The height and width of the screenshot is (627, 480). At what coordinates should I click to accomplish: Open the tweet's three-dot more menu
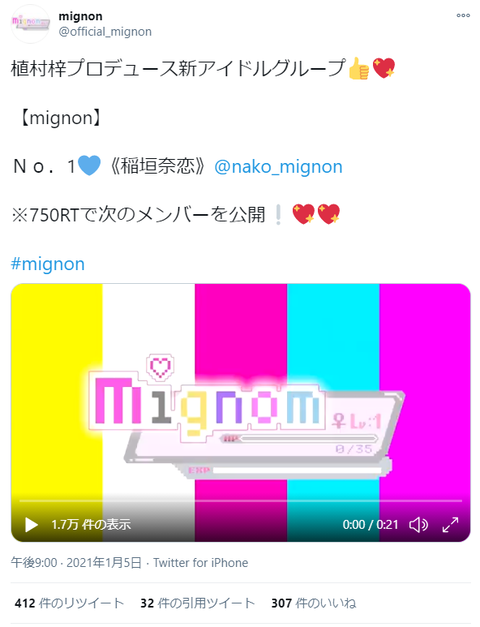[463, 16]
